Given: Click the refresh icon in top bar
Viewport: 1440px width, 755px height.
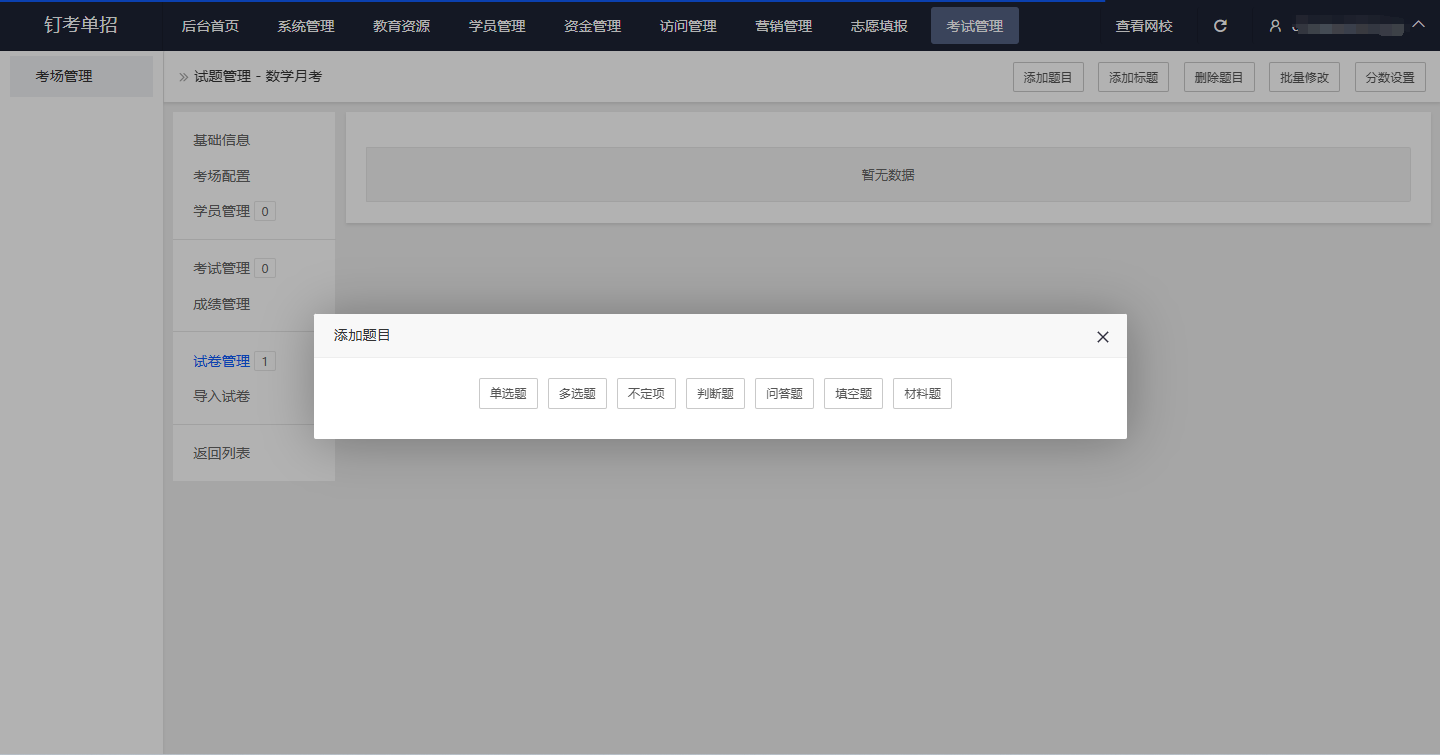Looking at the screenshot, I should point(1220,26).
